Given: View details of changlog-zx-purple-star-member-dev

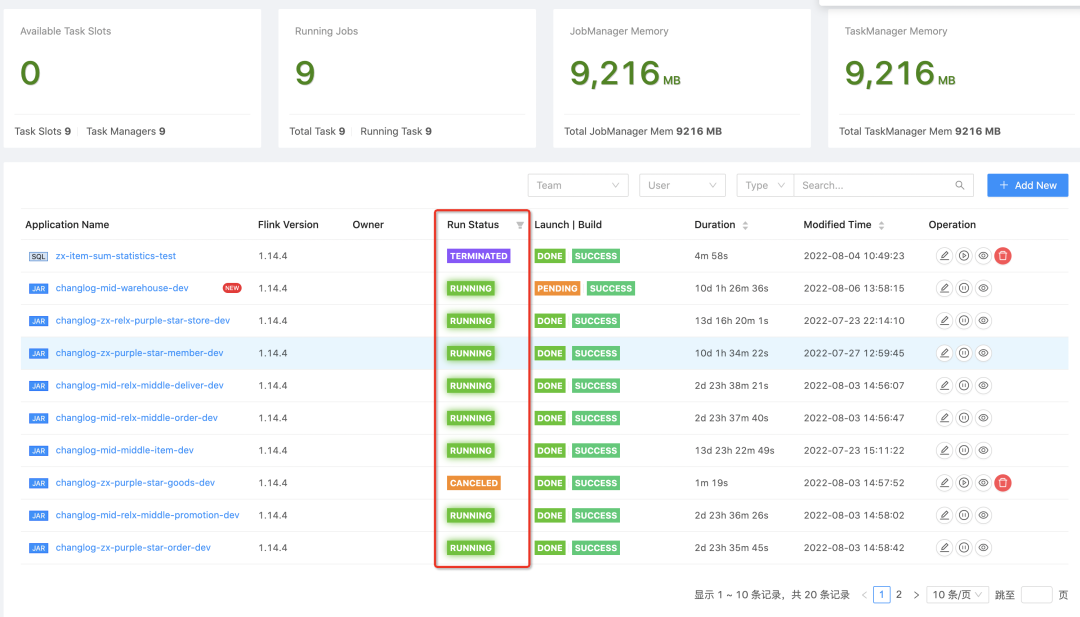Looking at the screenshot, I should 984,353.
